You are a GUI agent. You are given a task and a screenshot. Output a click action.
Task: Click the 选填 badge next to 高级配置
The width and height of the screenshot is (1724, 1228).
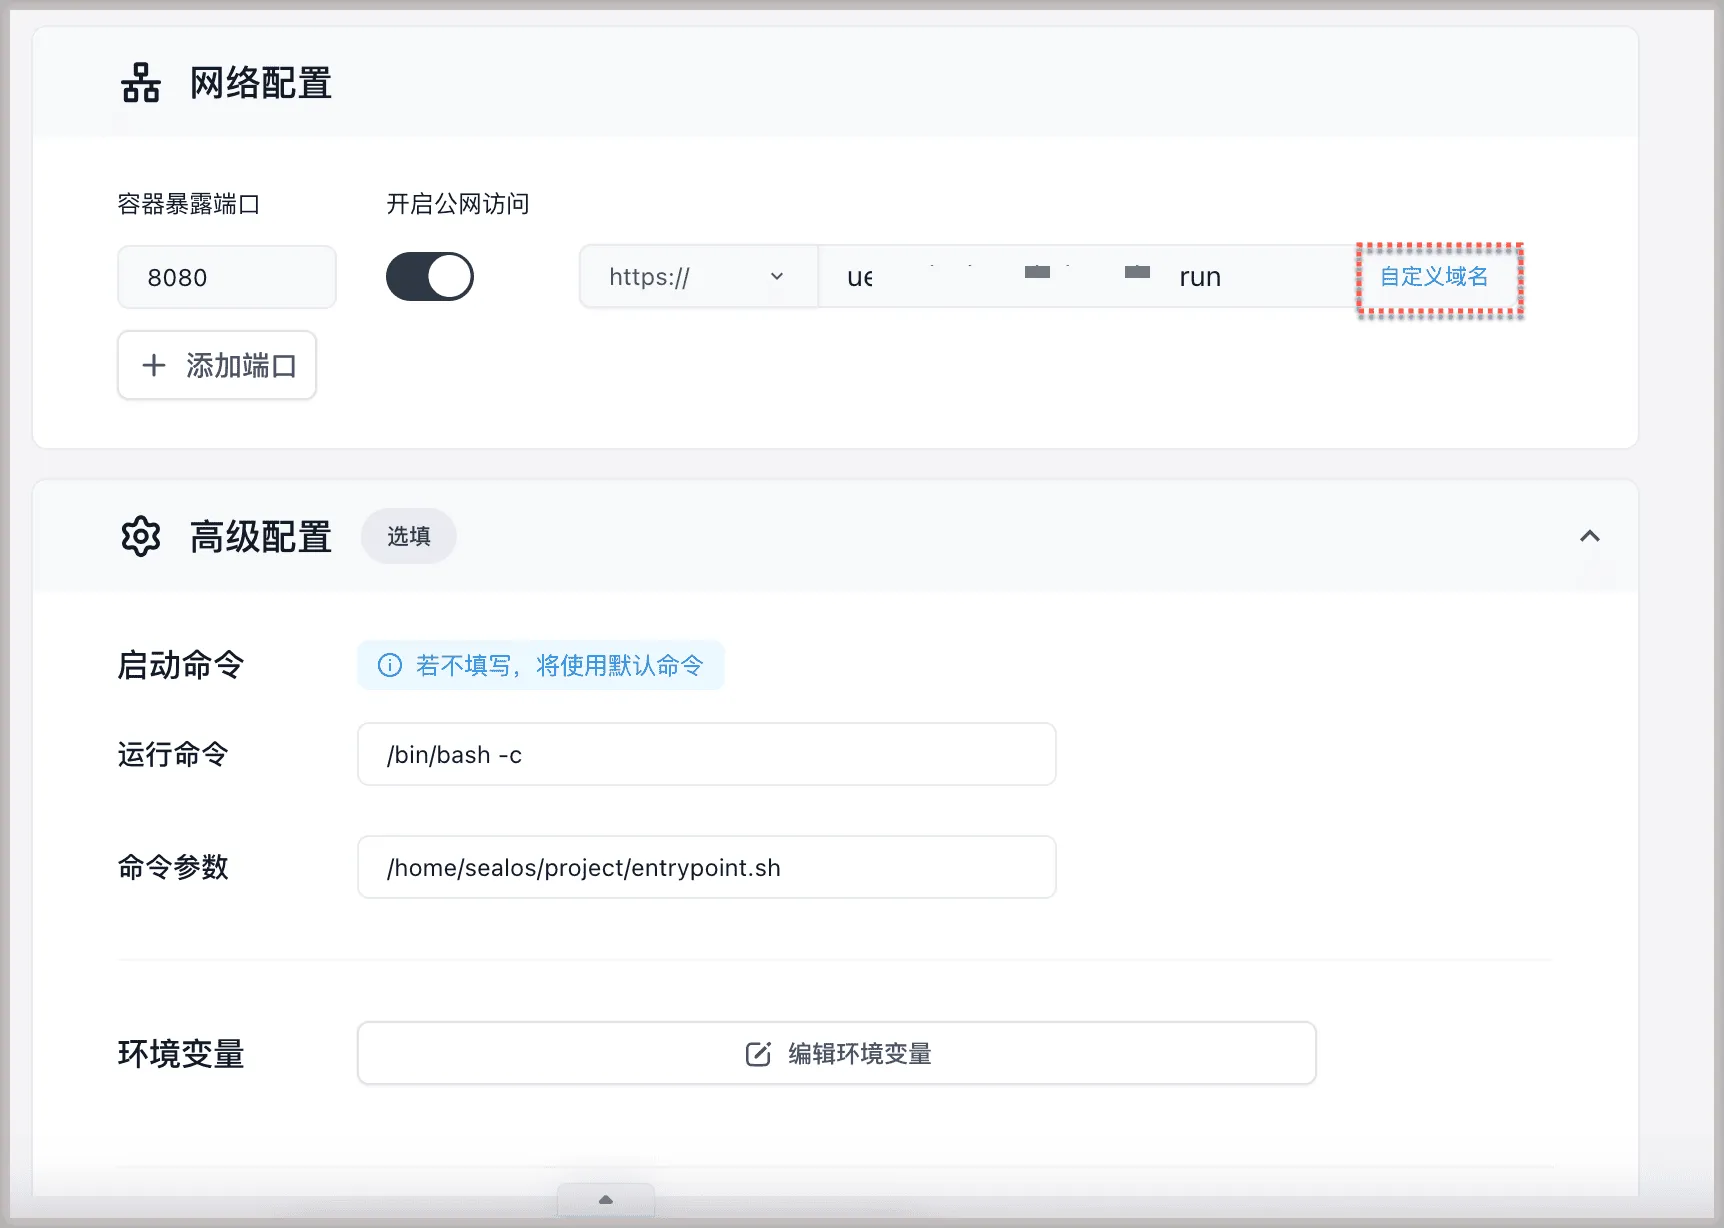(x=409, y=537)
